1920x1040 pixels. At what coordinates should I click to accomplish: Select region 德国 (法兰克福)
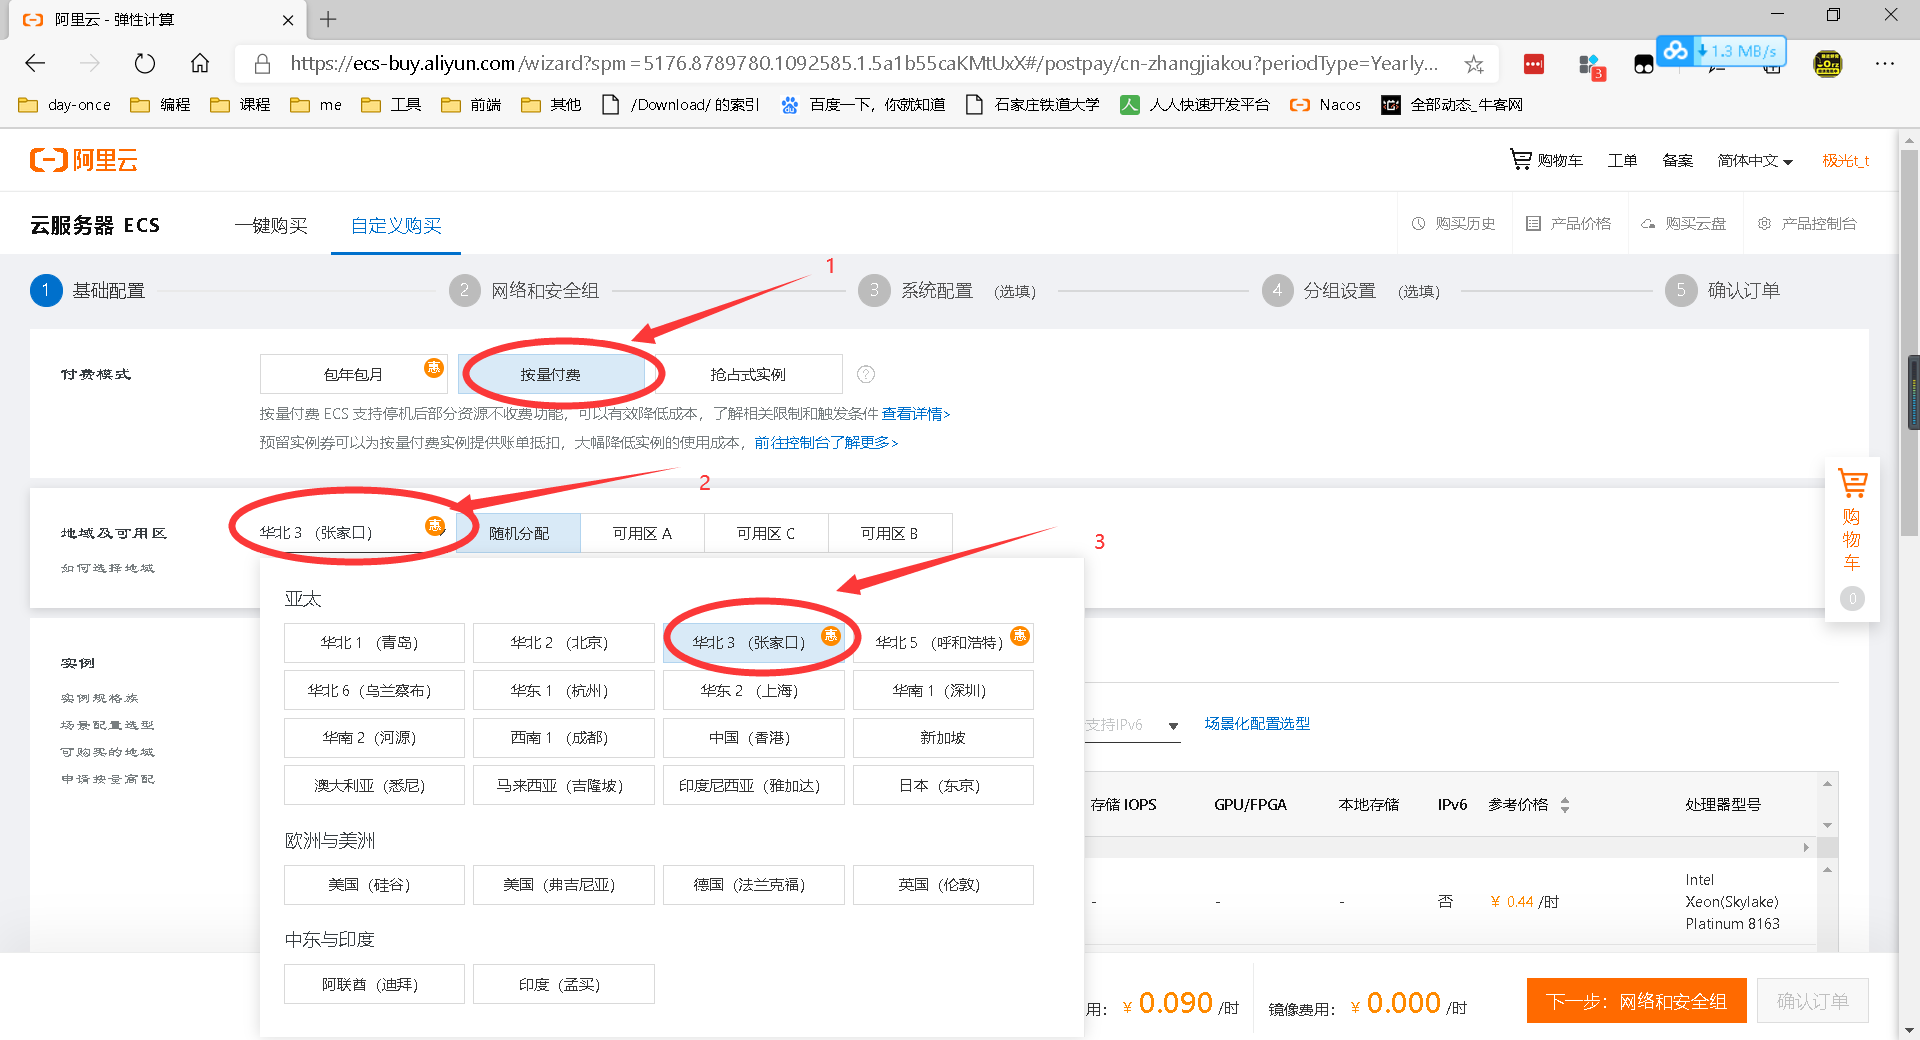pos(754,885)
